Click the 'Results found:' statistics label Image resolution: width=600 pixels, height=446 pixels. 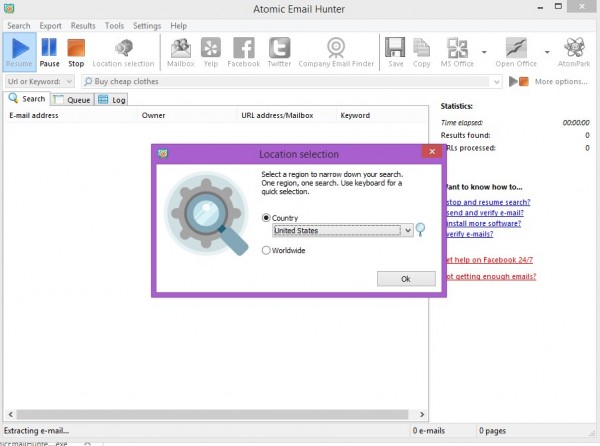(x=465, y=135)
